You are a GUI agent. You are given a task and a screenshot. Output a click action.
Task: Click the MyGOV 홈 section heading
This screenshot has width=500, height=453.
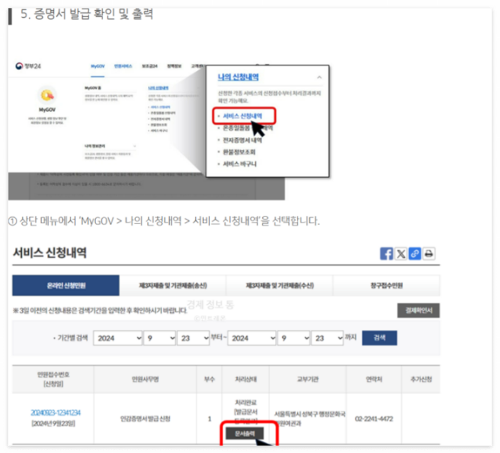tap(93, 88)
